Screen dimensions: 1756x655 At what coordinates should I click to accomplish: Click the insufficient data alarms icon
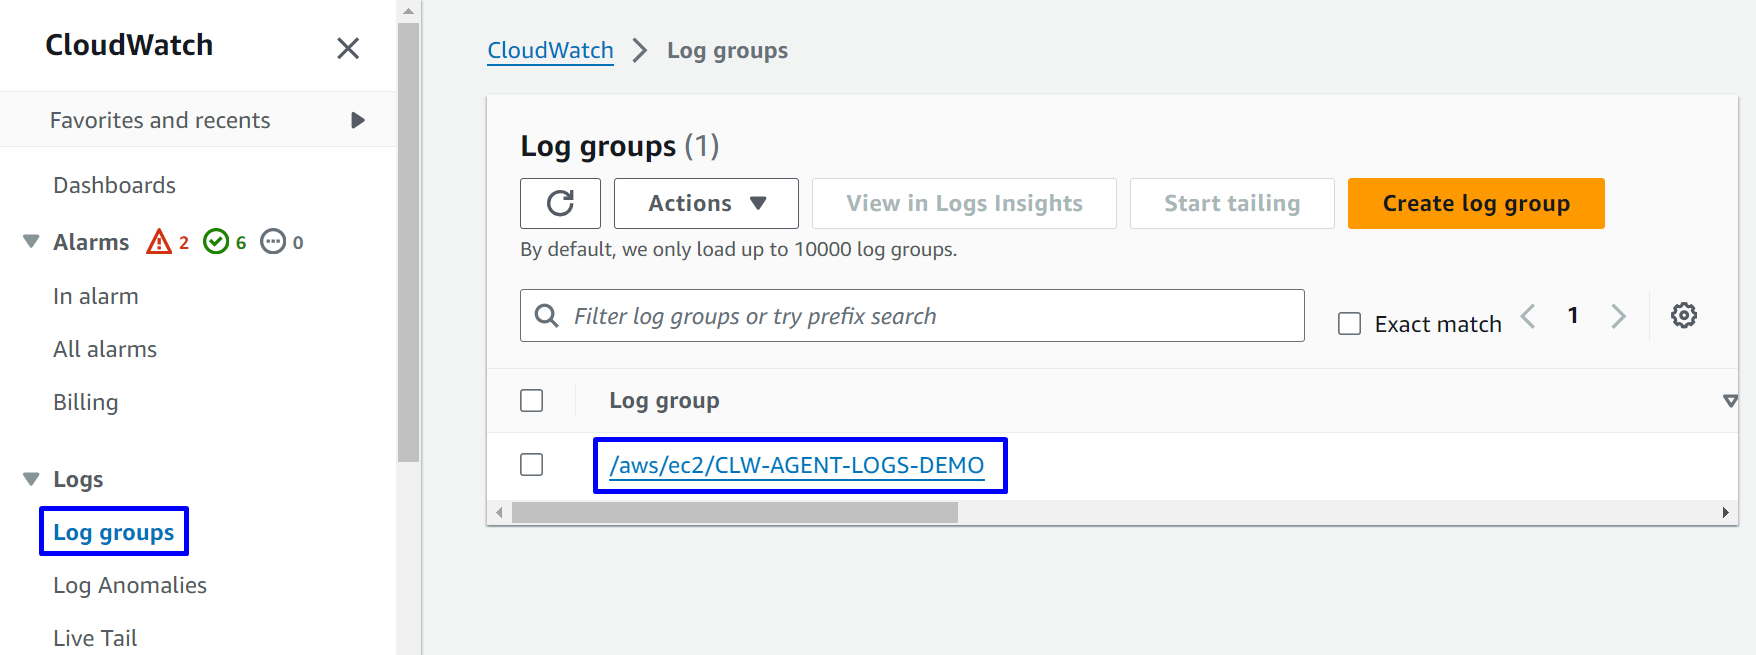point(273,242)
